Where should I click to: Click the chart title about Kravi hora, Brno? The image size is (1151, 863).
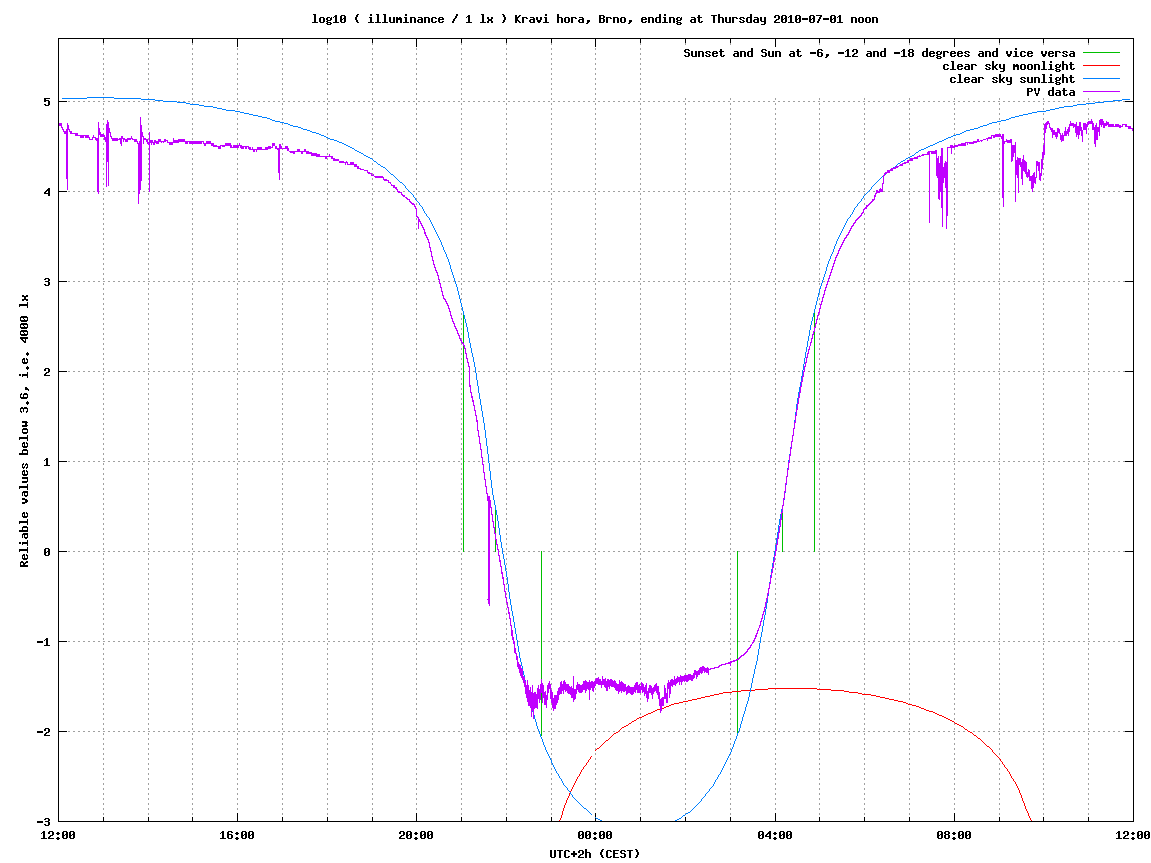595,19
